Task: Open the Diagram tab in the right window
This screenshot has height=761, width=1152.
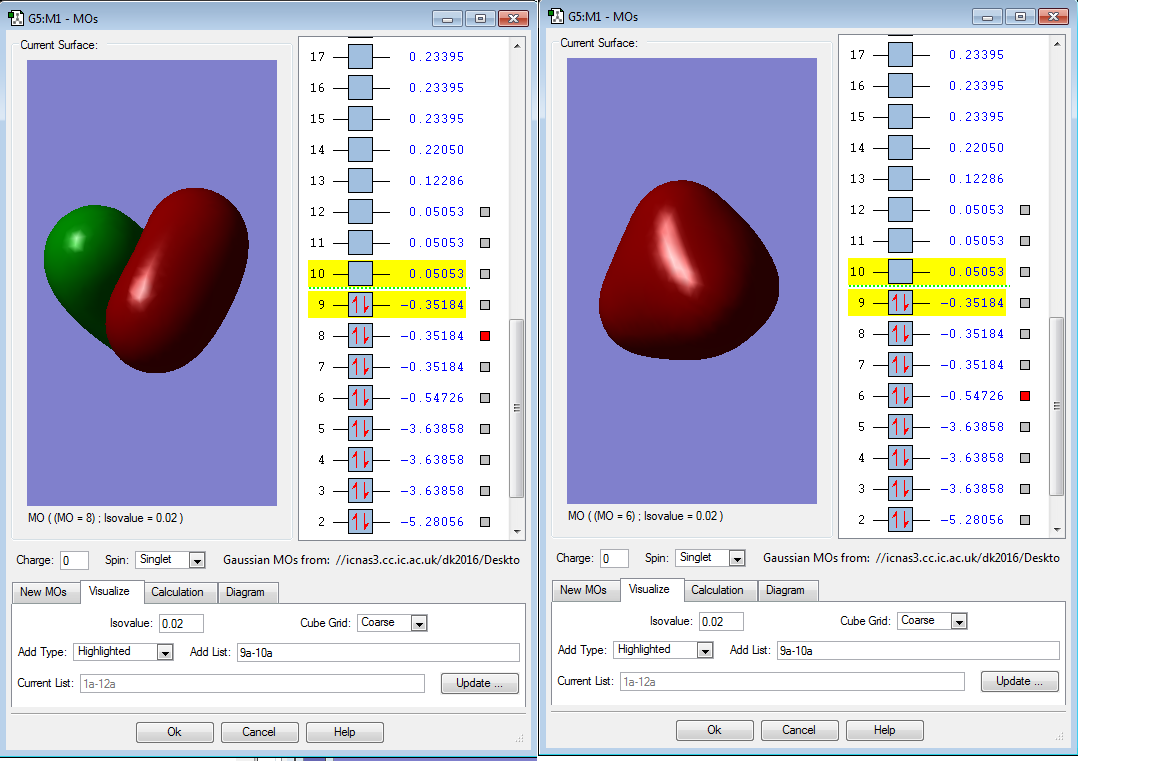Action: tap(785, 590)
